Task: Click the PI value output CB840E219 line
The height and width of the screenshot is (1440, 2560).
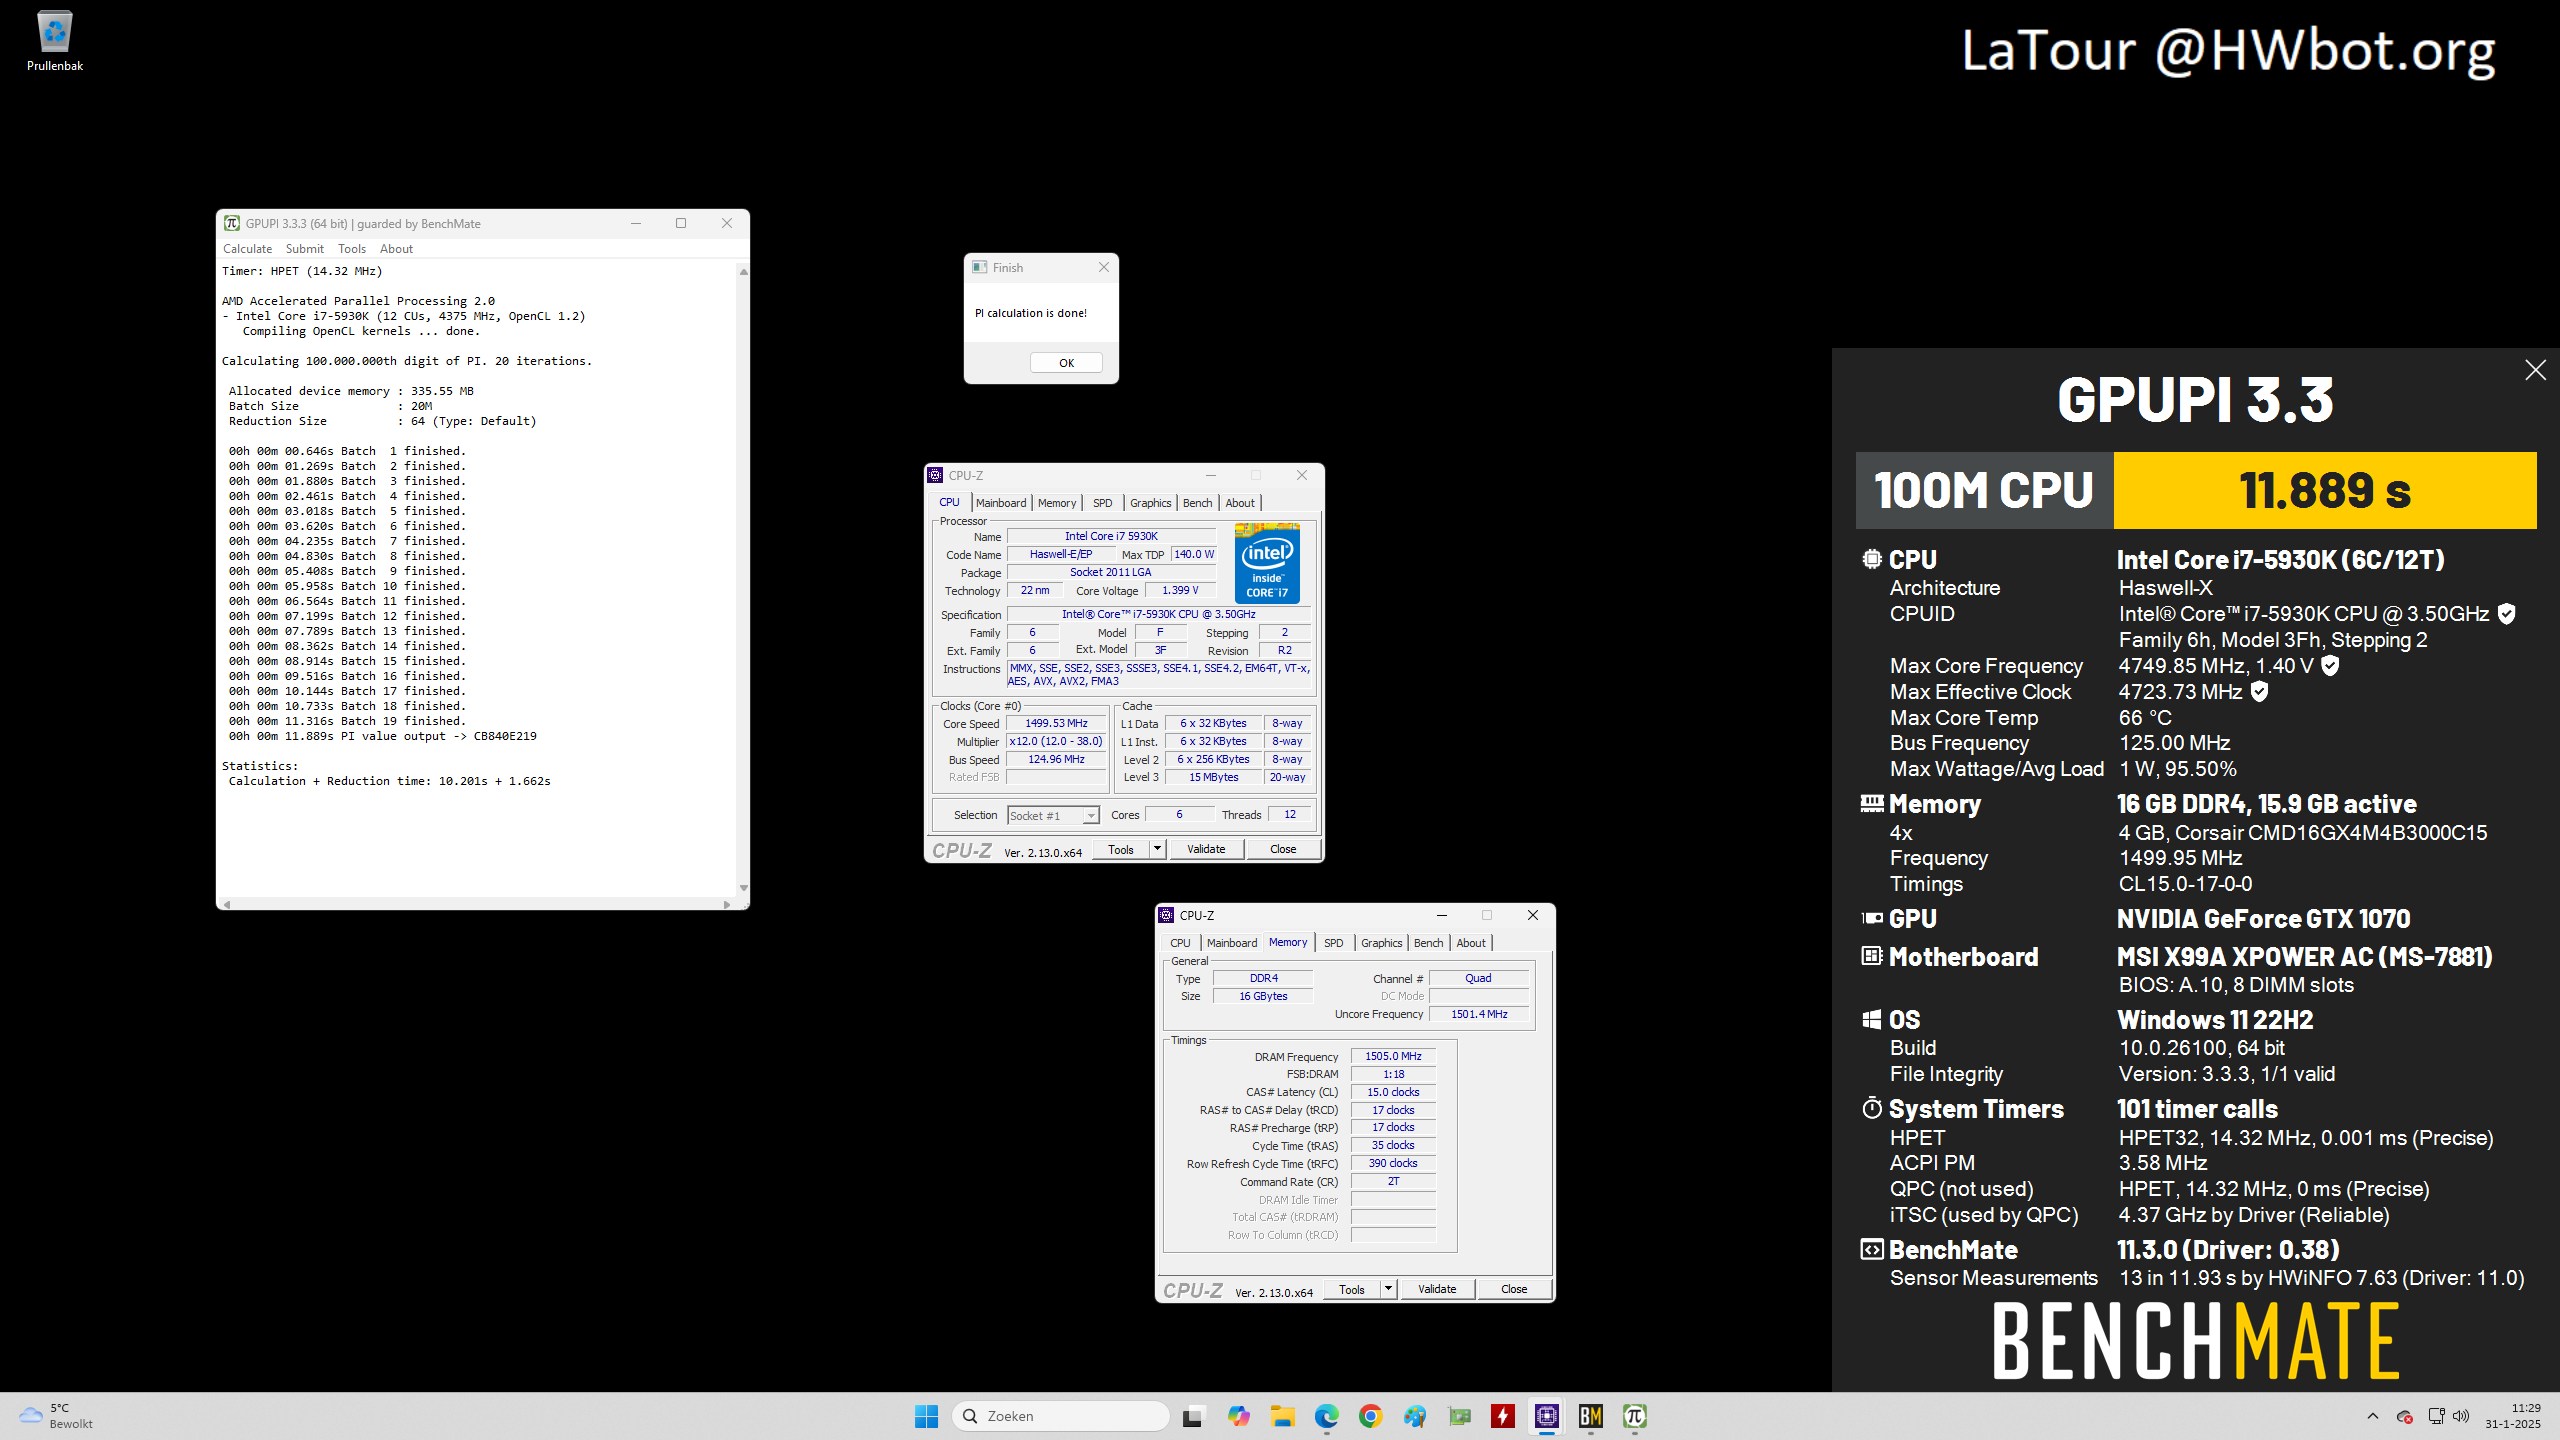Action: 383,736
